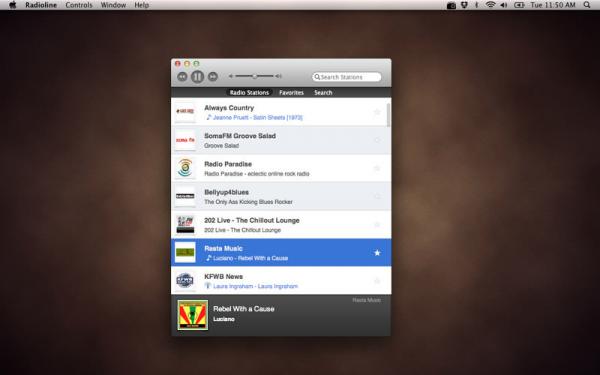The image size is (600, 375).
Task: Pause playback with the pause button
Action: [x=197, y=77]
